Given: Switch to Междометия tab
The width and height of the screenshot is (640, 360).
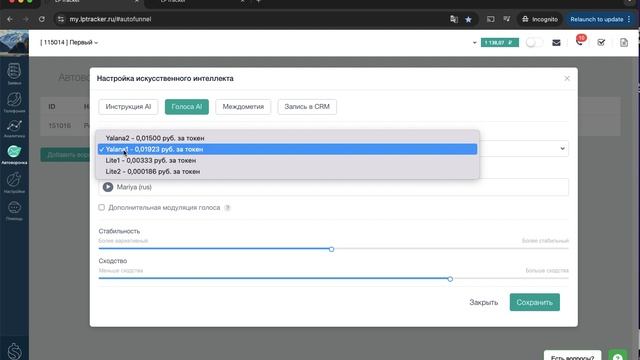Looking at the screenshot, I should pos(243,107).
